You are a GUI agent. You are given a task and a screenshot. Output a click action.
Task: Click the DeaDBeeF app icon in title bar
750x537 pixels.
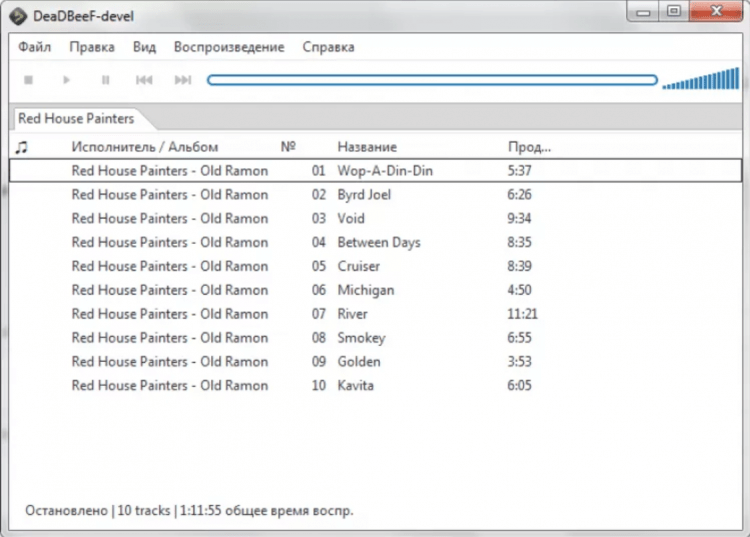(x=18, y=13)
